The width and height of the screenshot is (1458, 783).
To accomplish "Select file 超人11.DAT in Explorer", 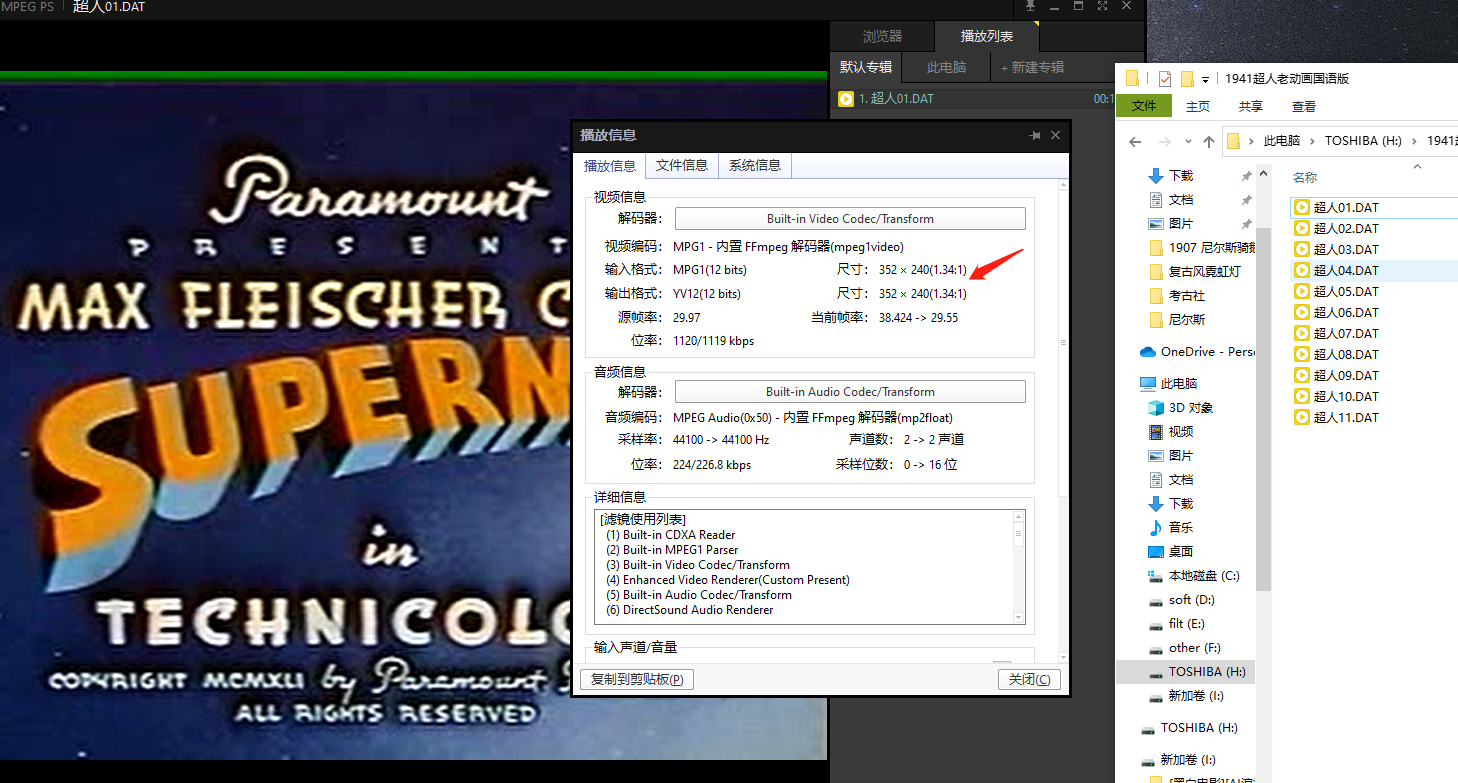I will pyautogui.click(x=1346, y=417).
